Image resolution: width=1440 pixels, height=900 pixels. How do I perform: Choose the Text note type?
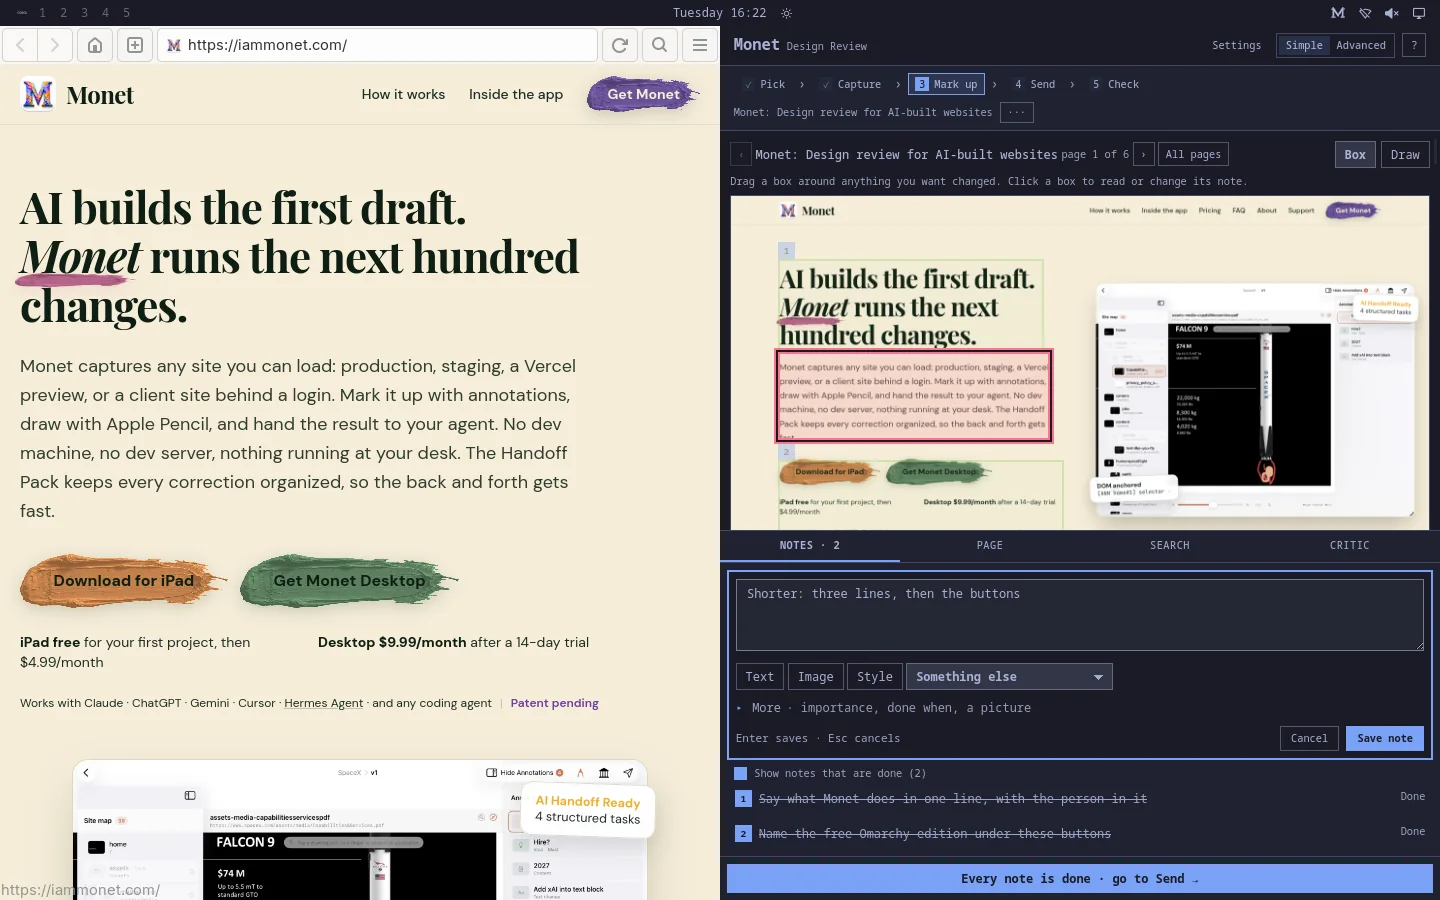click(760, 677)
